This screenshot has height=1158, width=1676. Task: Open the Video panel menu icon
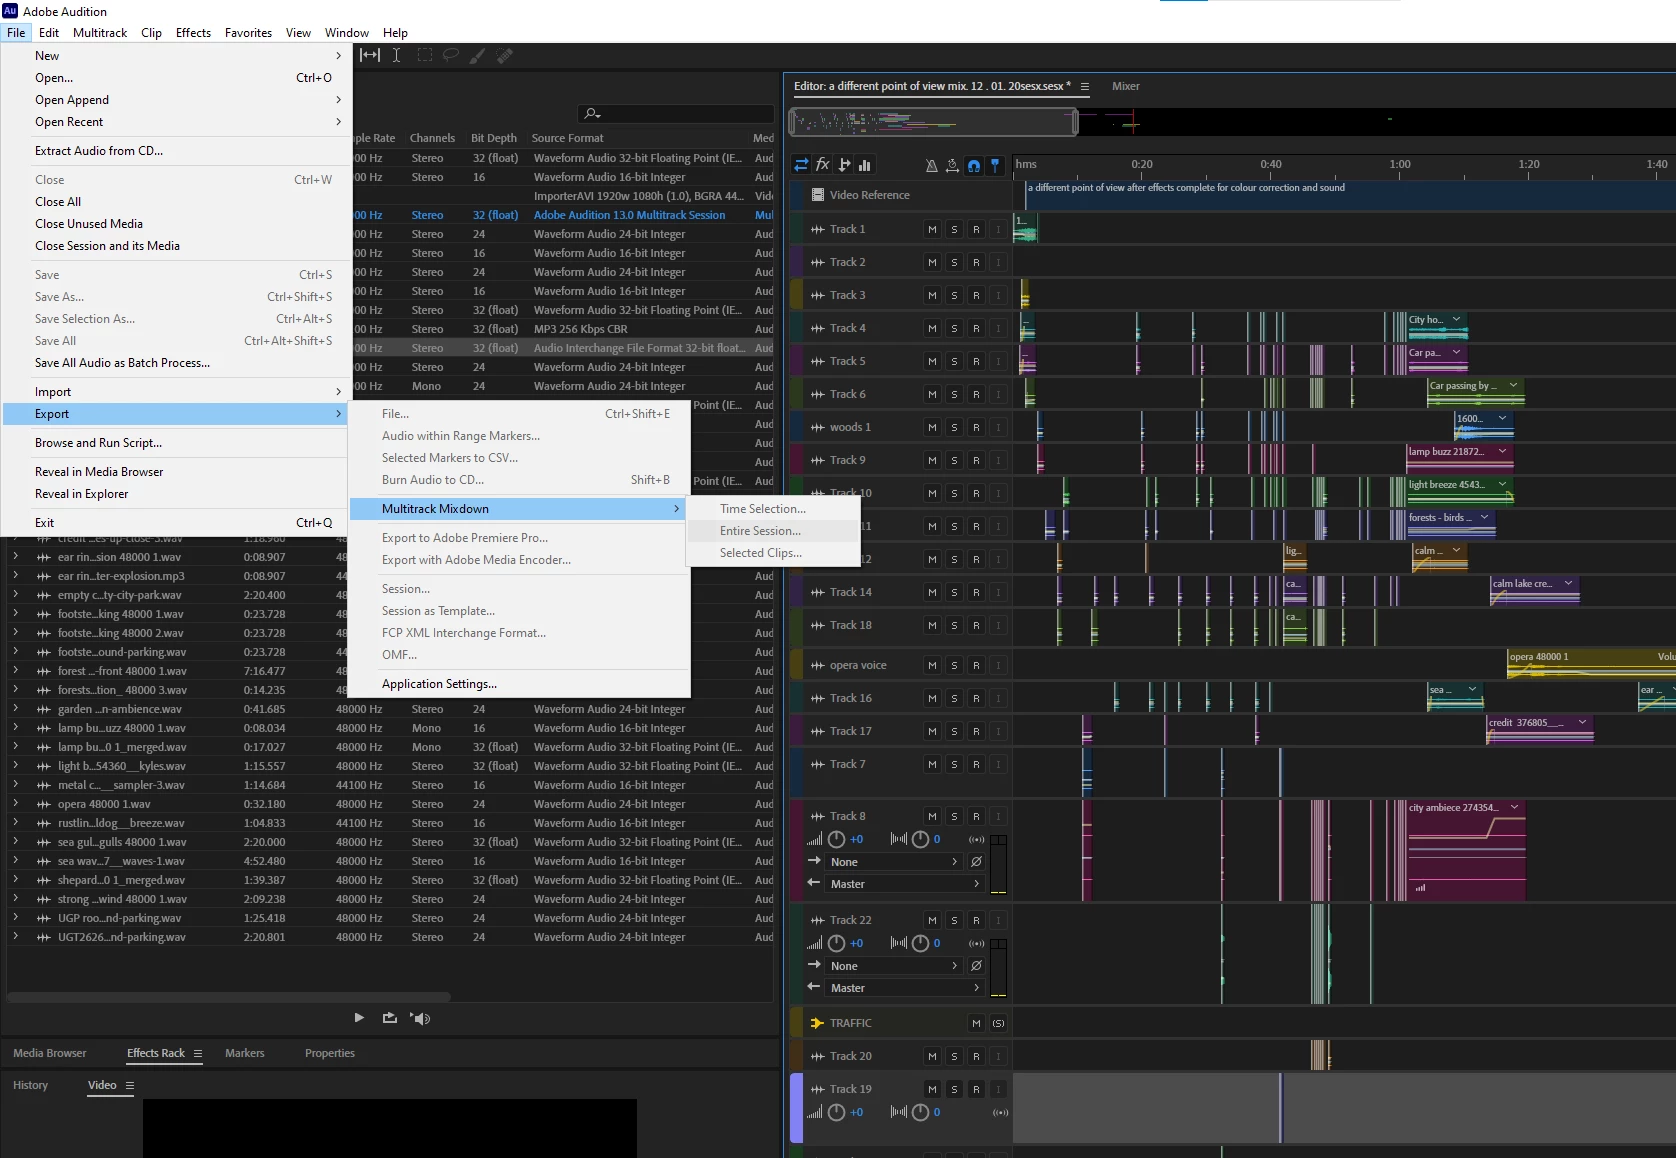[x=129, y=1085]
